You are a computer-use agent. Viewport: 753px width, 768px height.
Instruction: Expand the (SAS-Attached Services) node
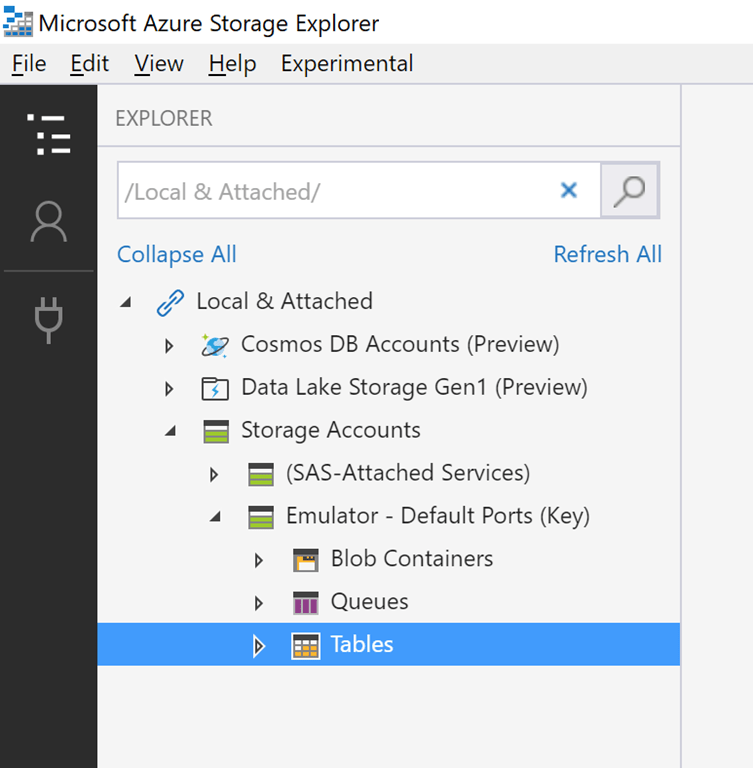214,474
